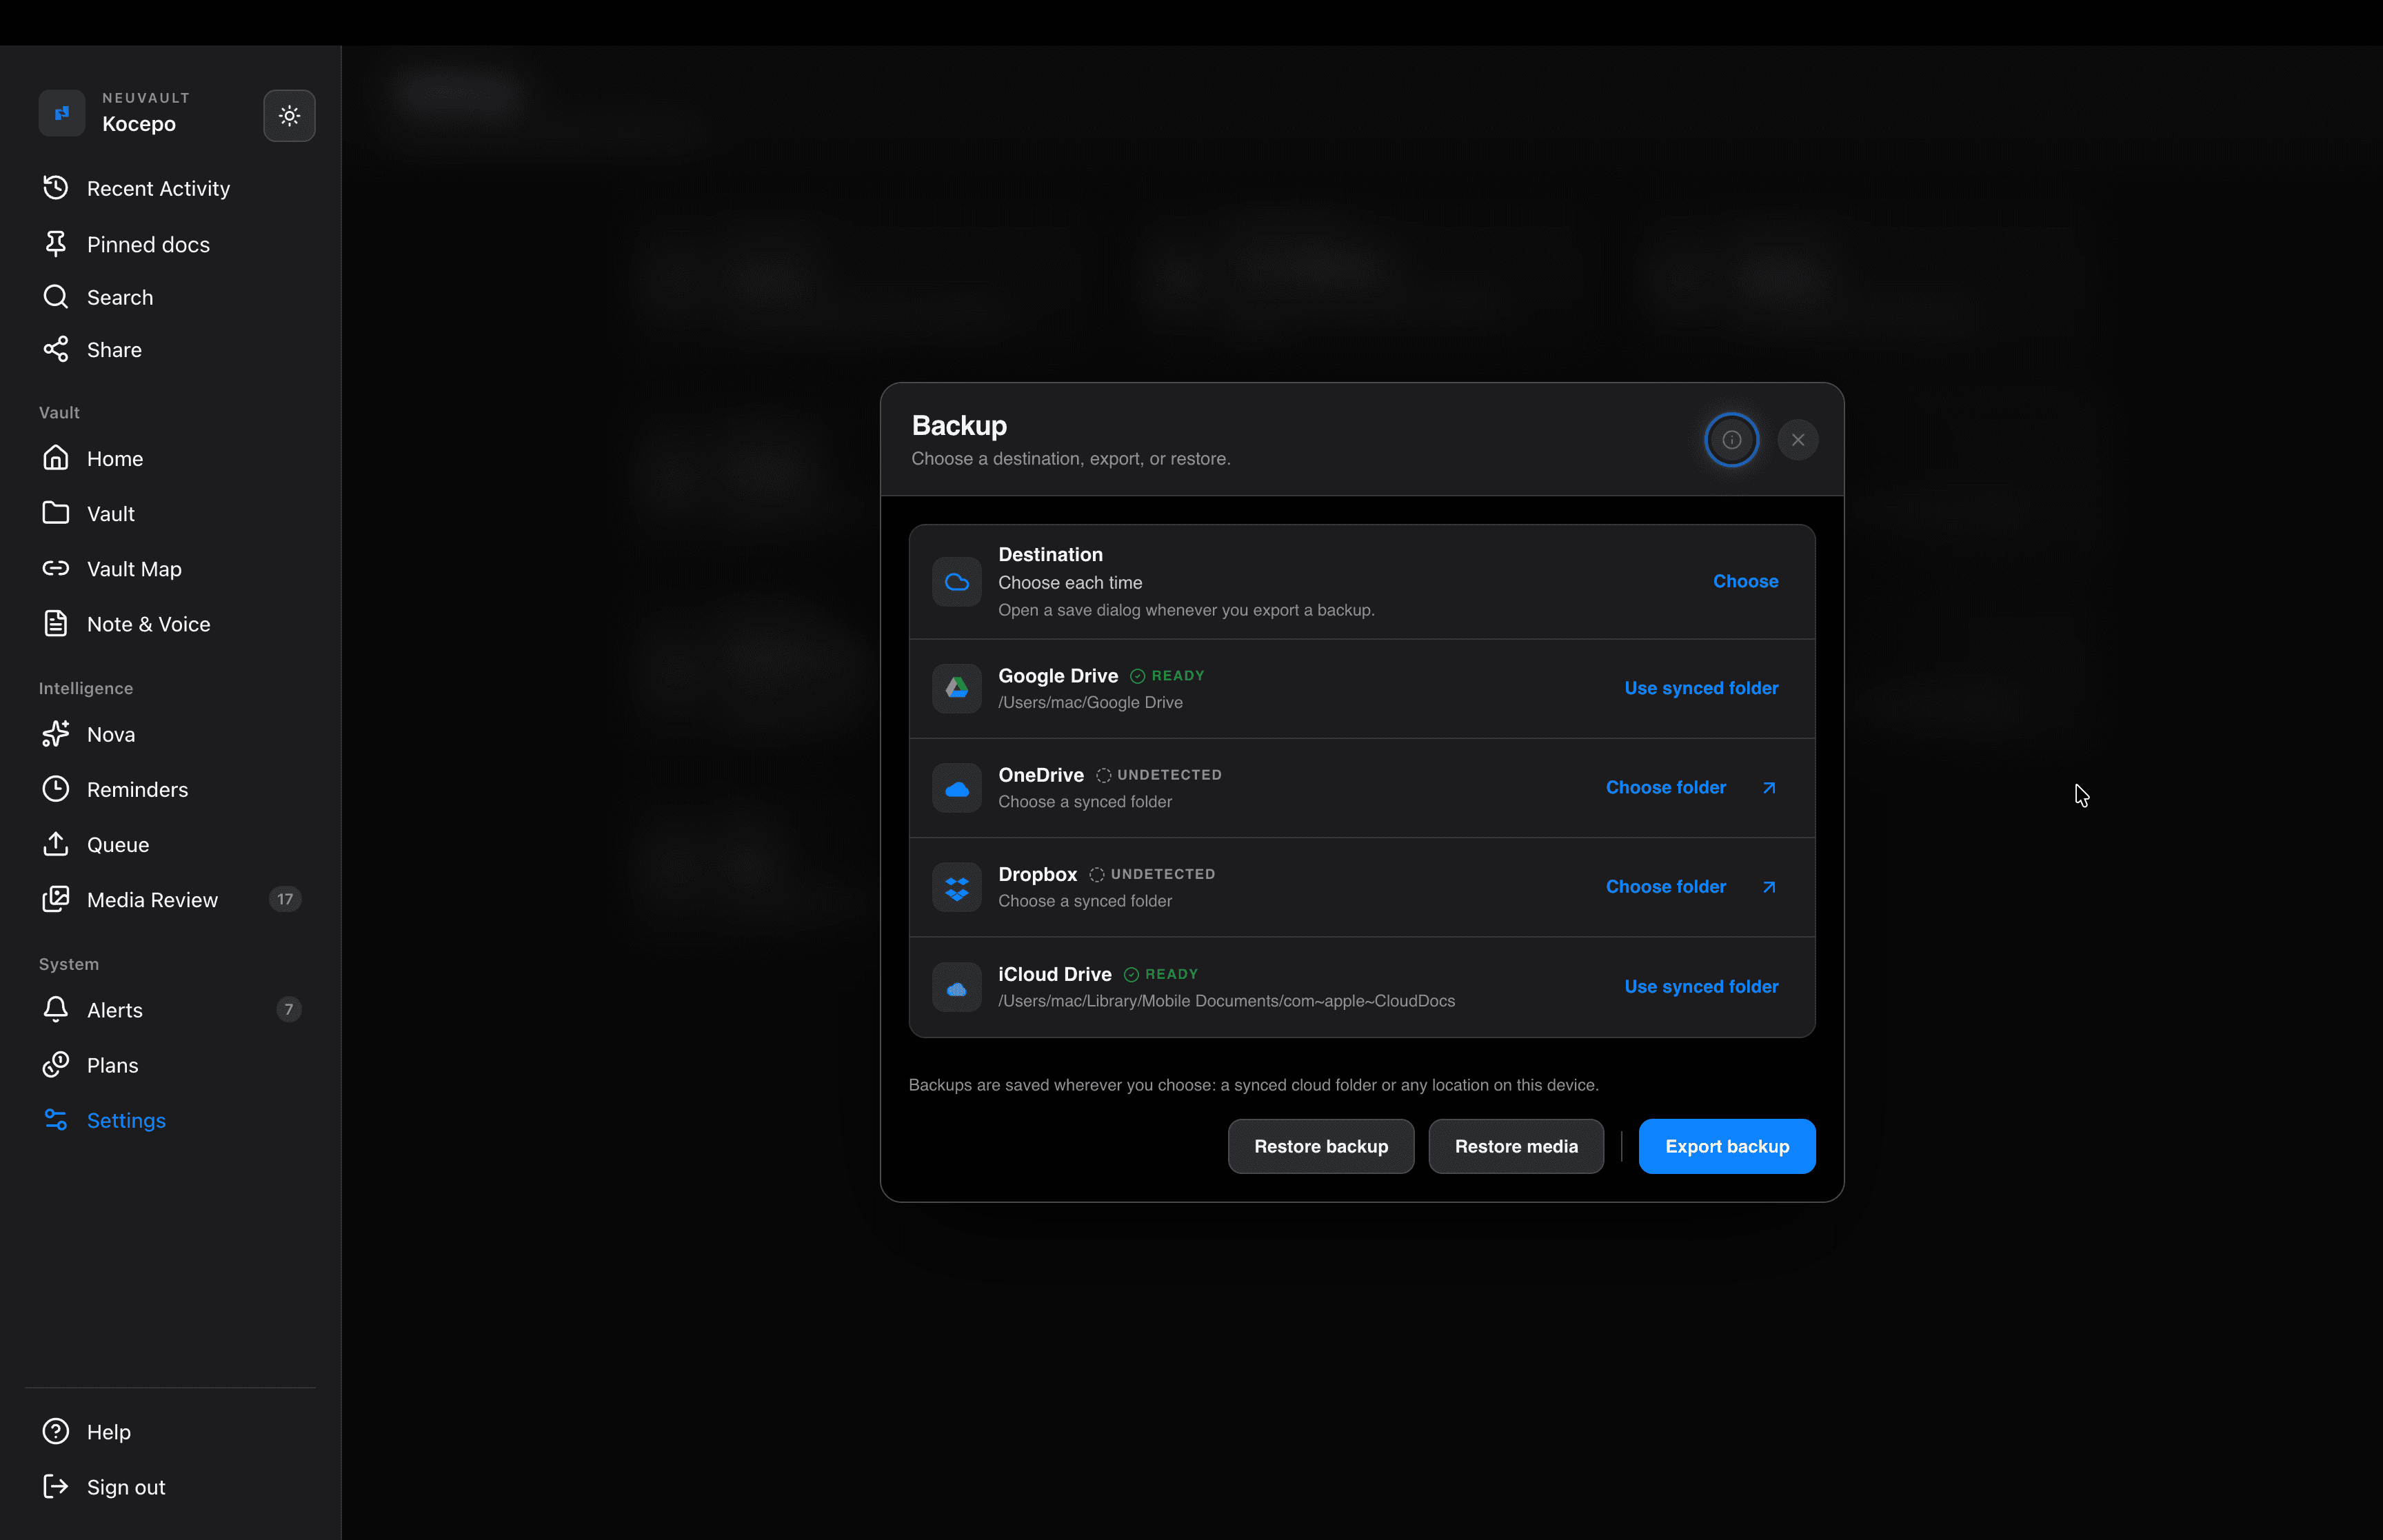Image resolution: width=2383 pixels, height=1540 pixels.
Task: Open the Vault folder item
Action: (170, 513)
